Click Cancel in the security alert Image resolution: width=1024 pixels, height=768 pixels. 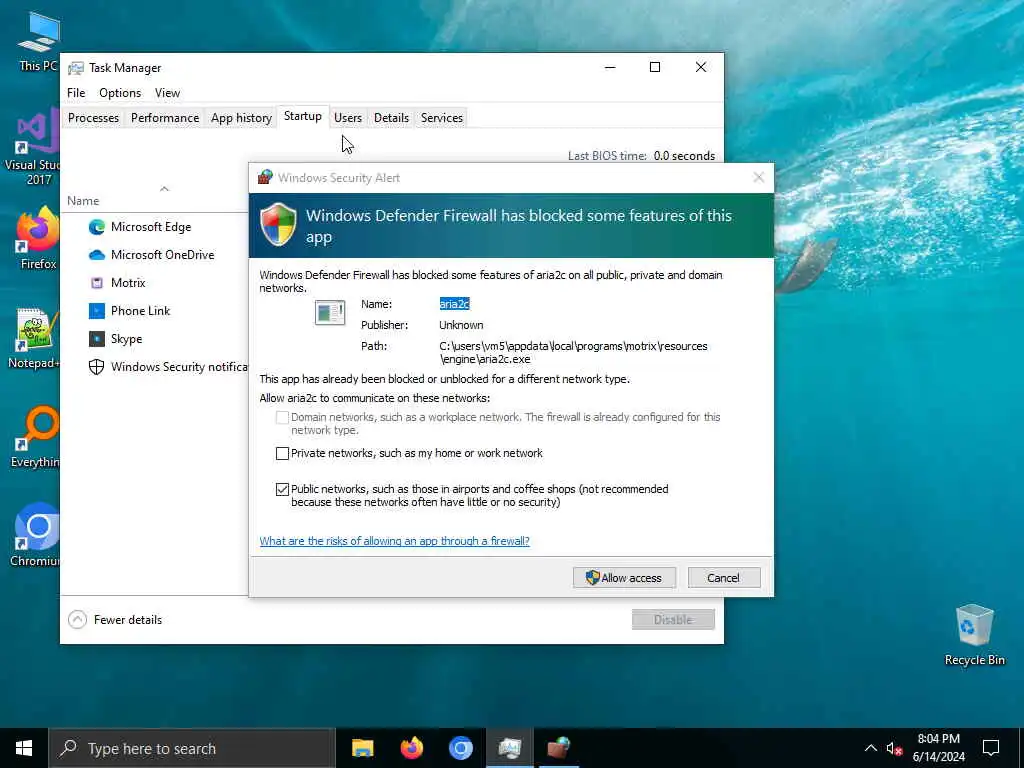pos(724,578)
